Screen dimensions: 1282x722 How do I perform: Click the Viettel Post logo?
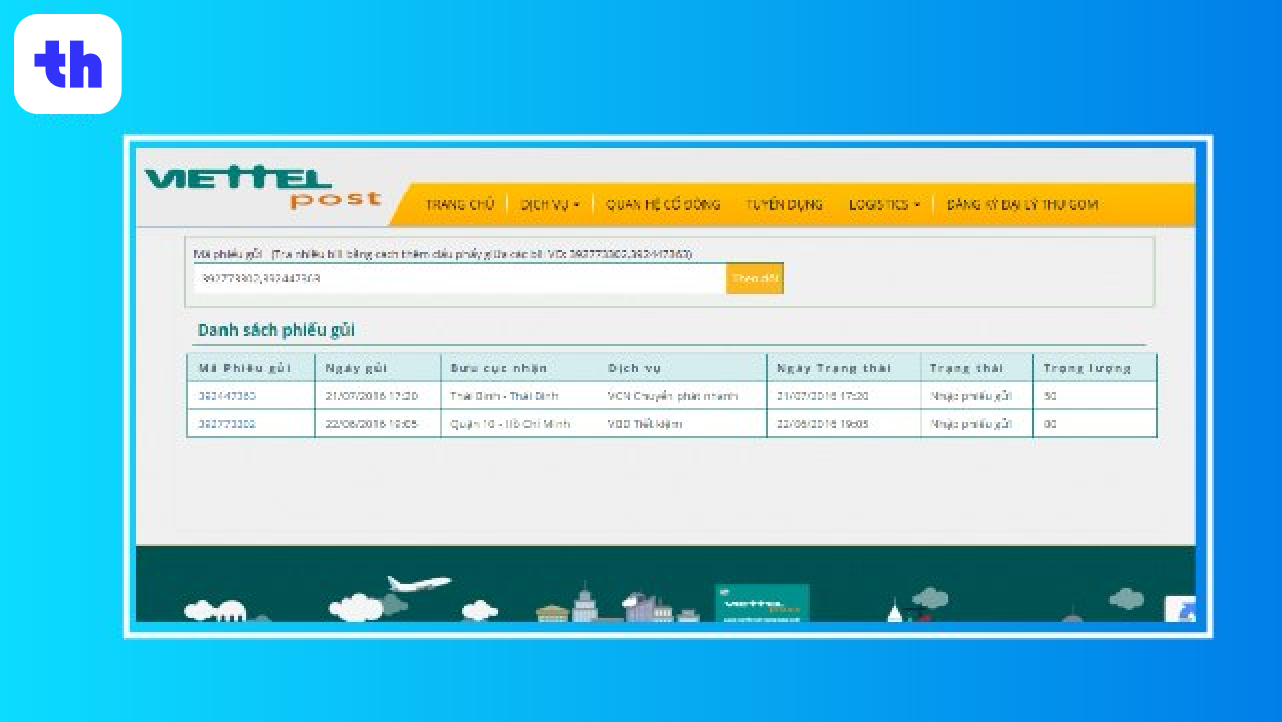pos(263,188)
